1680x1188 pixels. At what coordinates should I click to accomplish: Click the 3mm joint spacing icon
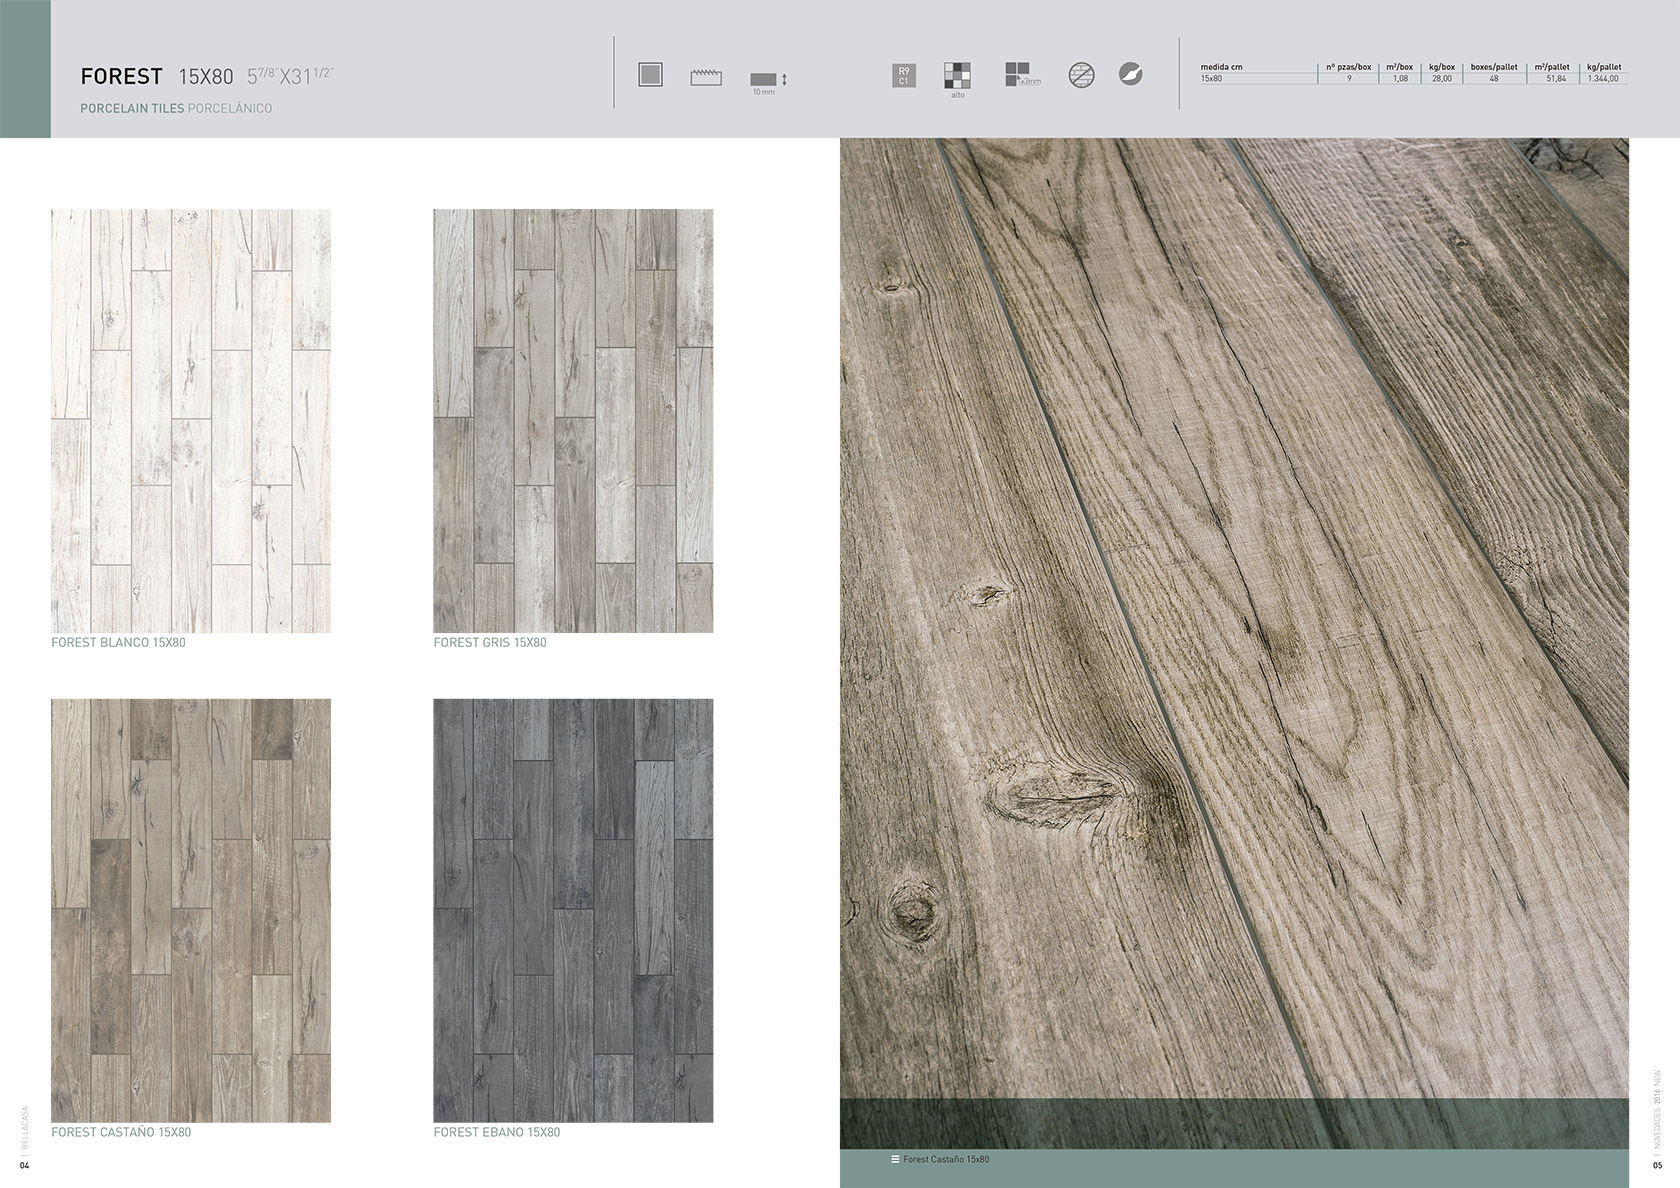[x=1022, y=74]
